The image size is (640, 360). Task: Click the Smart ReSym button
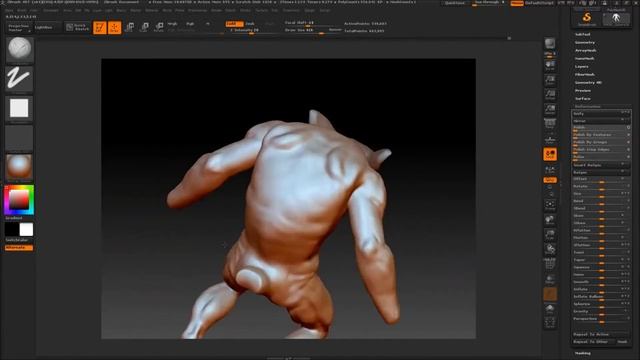point(601,165)
